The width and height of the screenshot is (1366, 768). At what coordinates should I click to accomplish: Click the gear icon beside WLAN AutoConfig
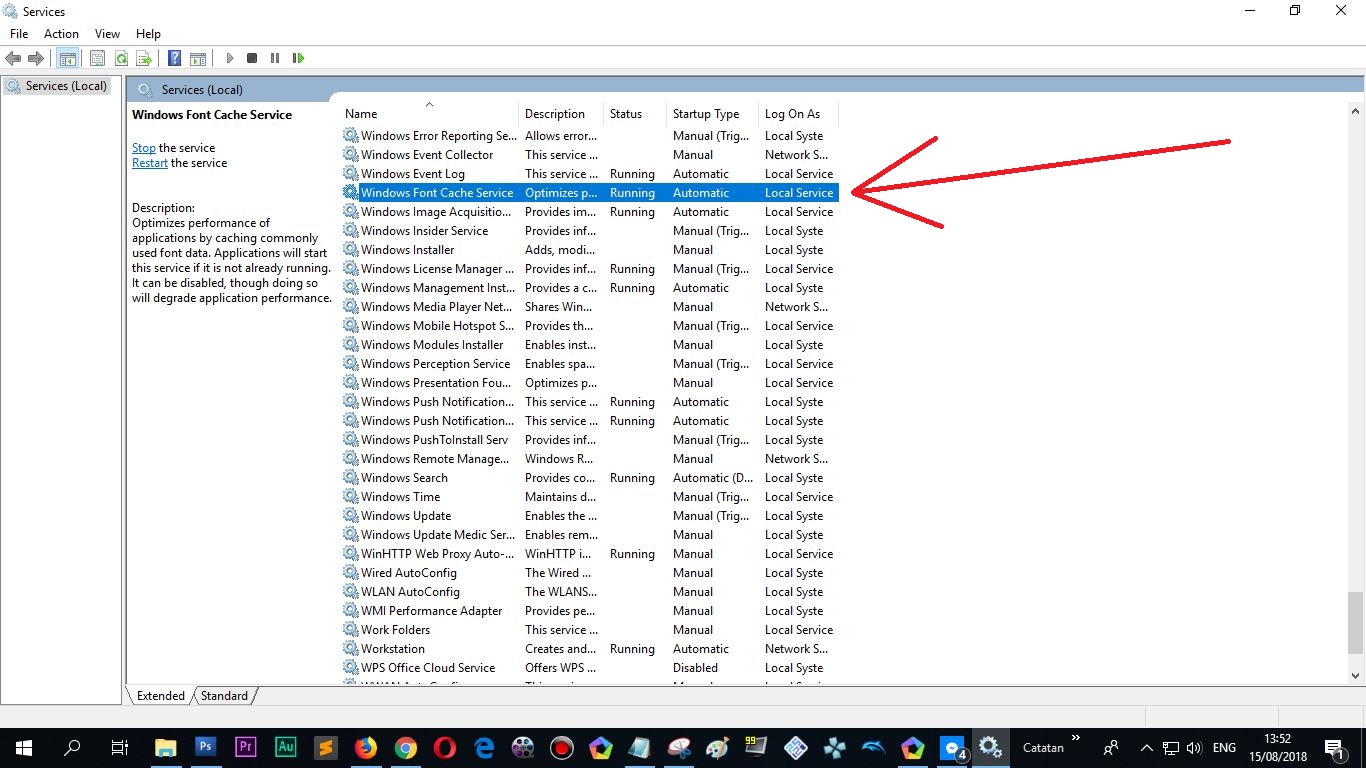[x=350, y=592]
